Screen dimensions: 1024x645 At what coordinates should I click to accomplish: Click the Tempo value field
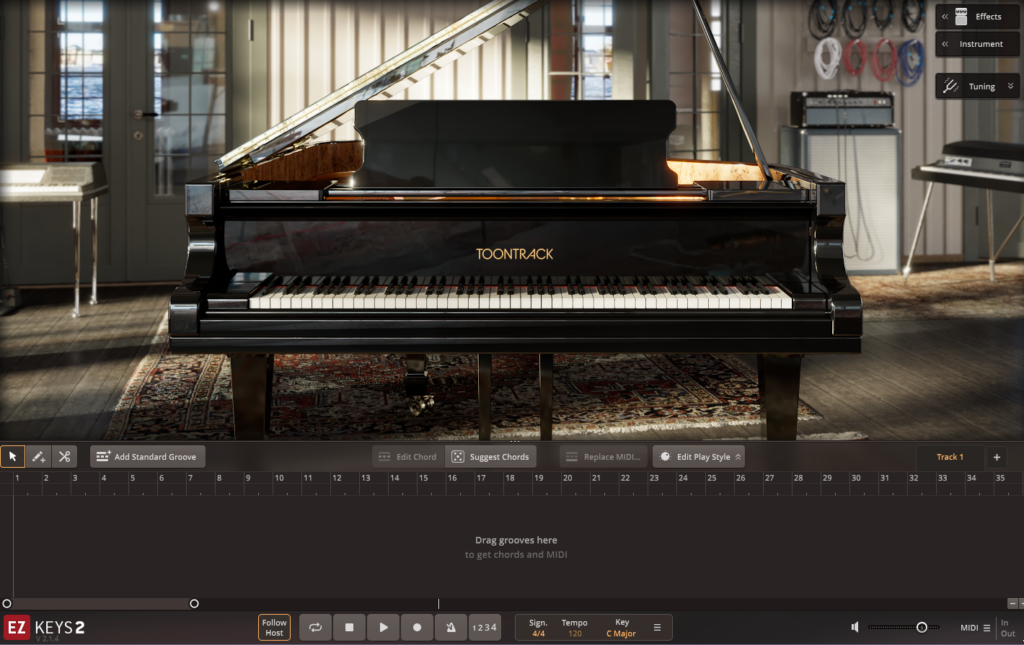click(x=574, y=633)
